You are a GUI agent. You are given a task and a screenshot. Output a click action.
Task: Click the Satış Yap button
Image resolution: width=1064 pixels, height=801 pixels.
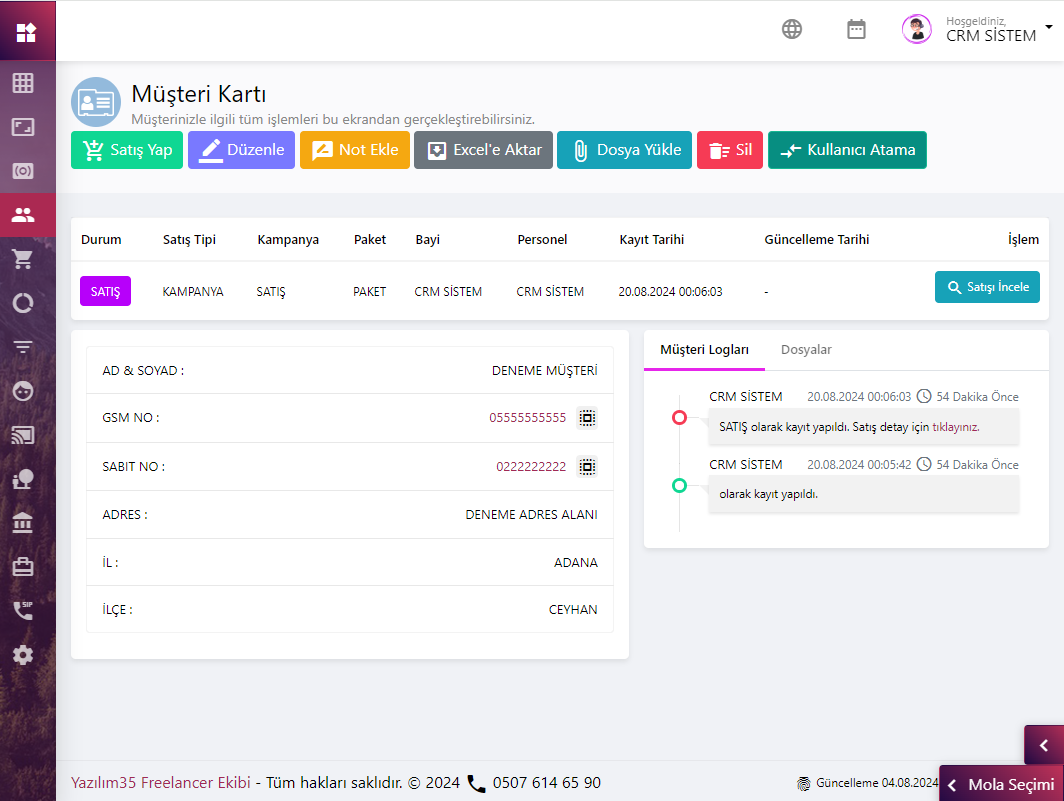point(127,150)
